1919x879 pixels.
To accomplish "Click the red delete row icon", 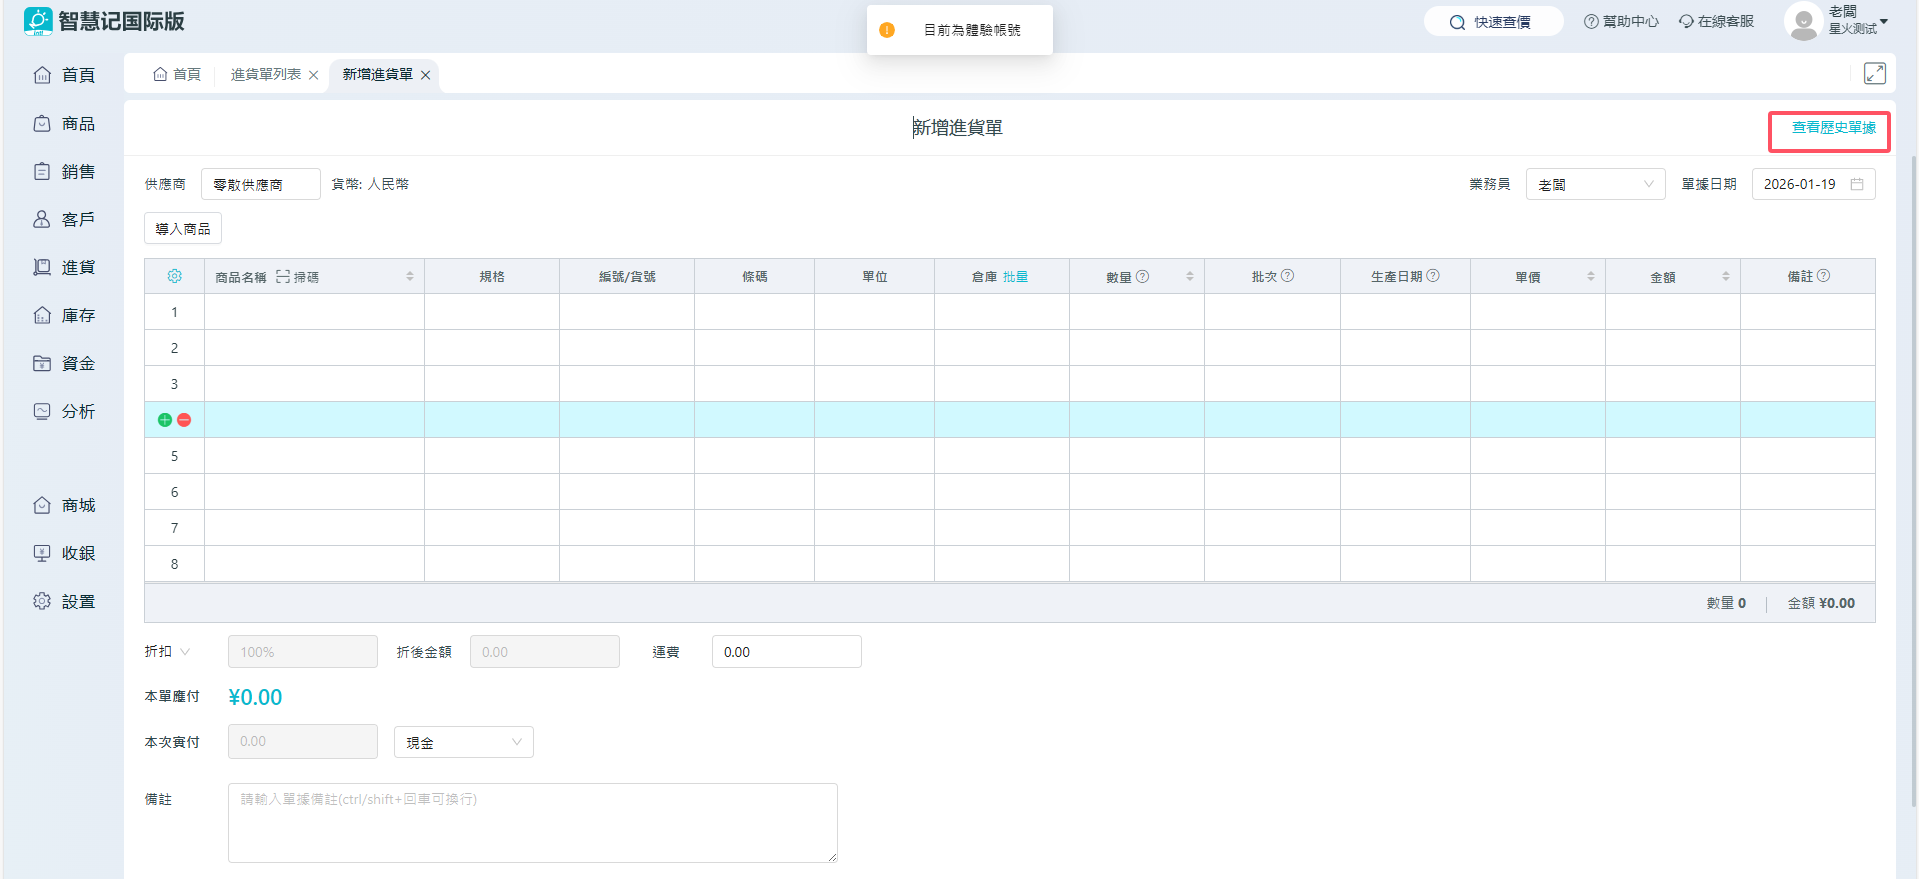I will pyautogui.click(x=184, y=420).
